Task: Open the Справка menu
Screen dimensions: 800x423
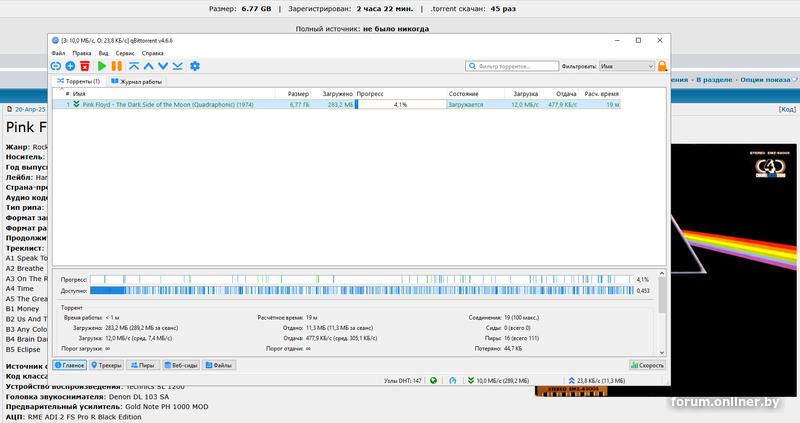Action: 153,53
